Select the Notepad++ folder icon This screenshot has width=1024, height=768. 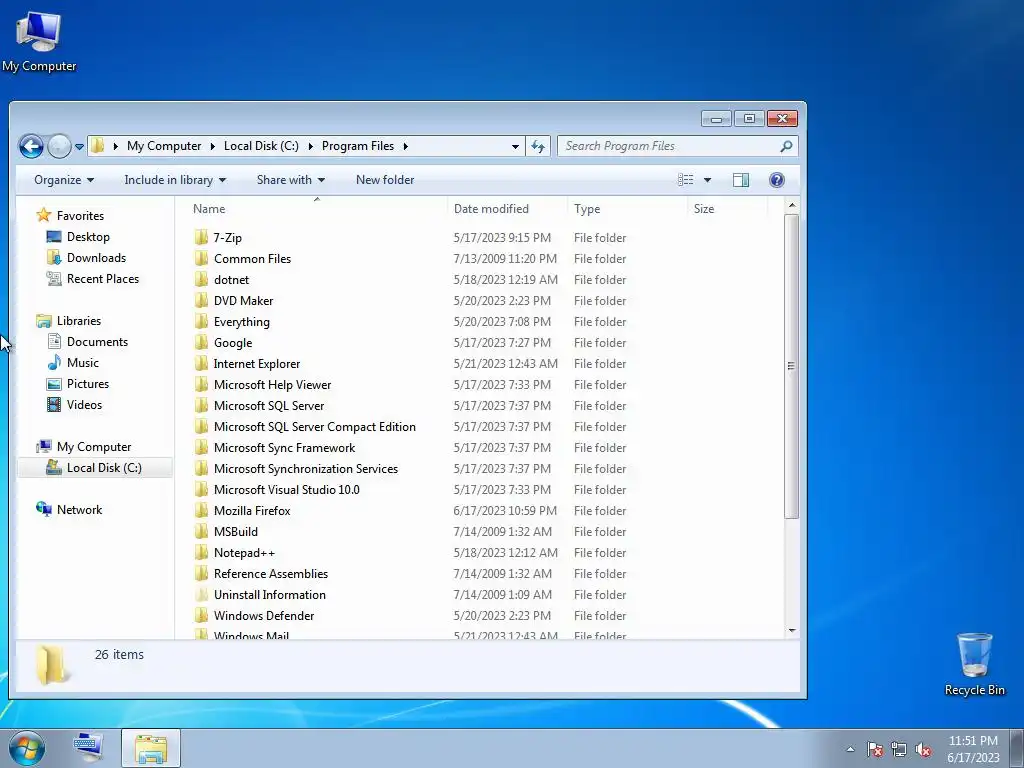(x=201, y=552)
